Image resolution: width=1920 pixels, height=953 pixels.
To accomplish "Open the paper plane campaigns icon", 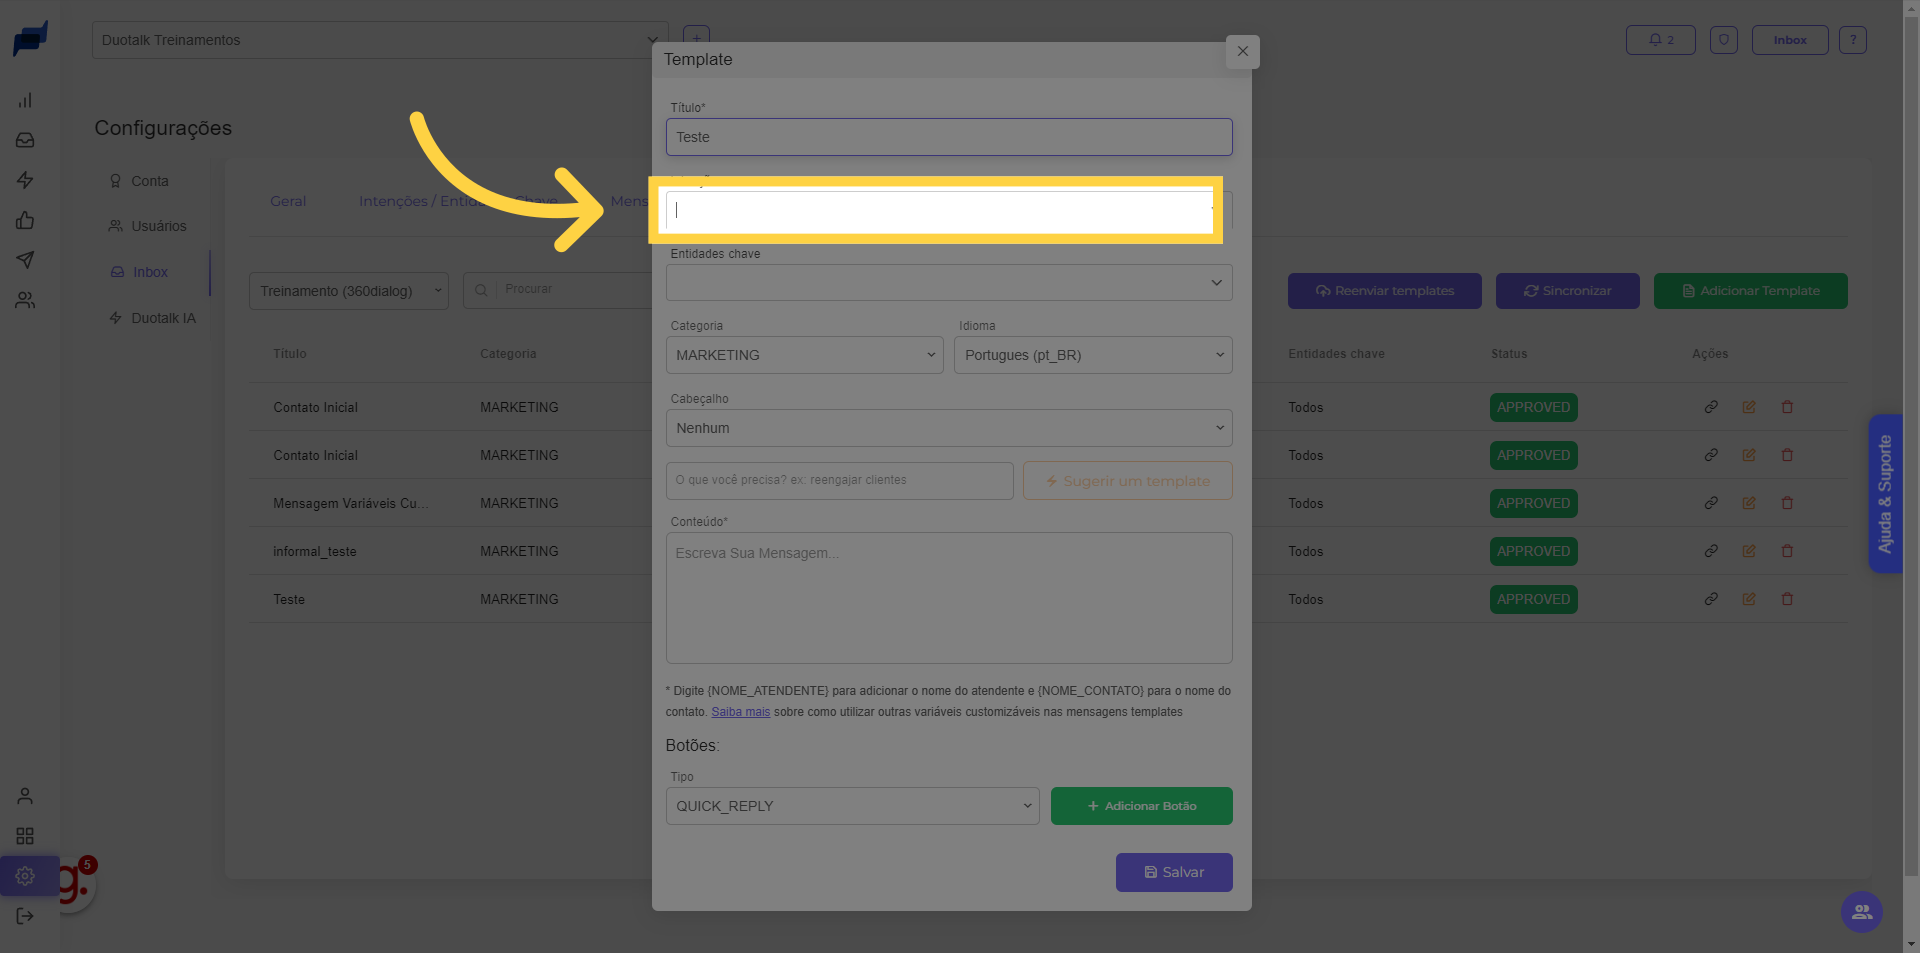I will [x=25, y=260].
